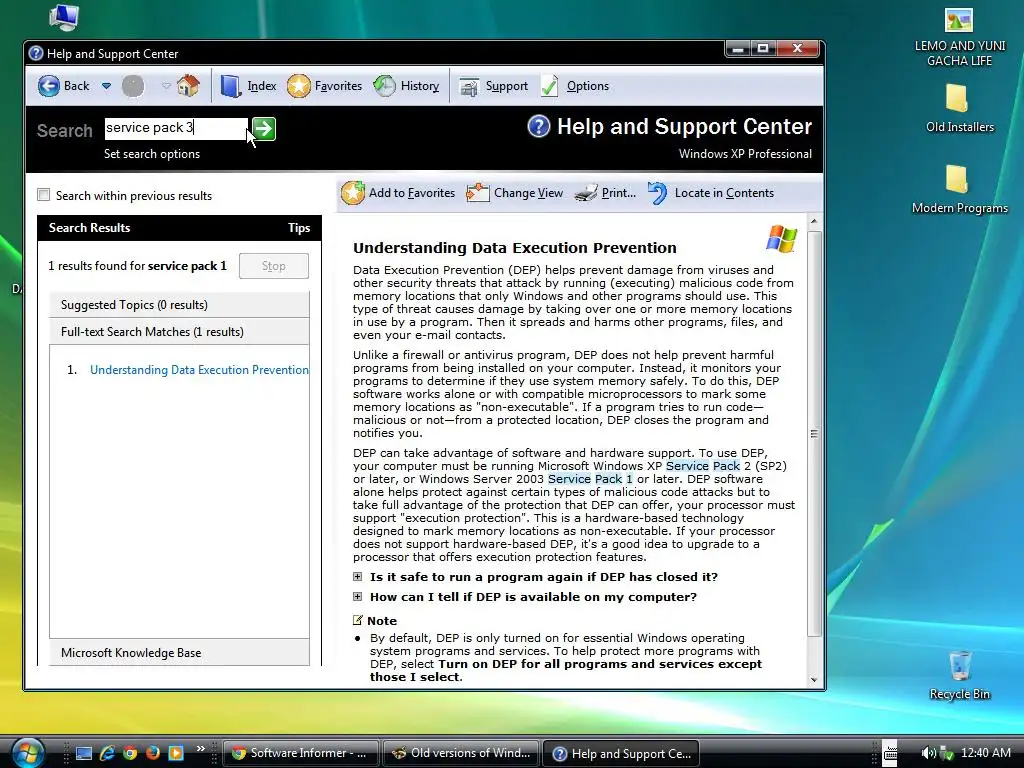Open the Index book icon

click(x=231, y=86)
